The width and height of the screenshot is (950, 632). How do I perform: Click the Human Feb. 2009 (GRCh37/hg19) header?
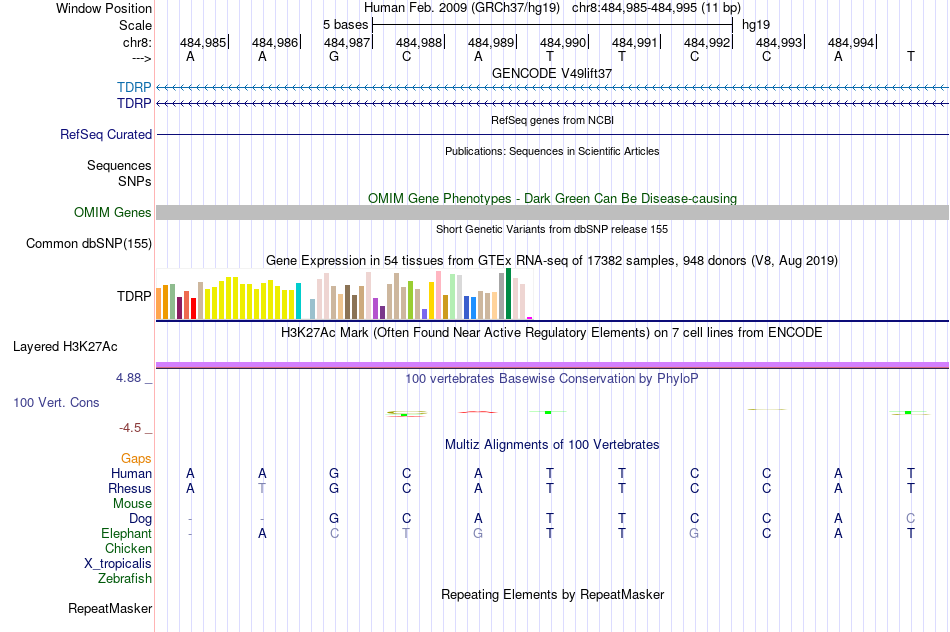[462, 8]
